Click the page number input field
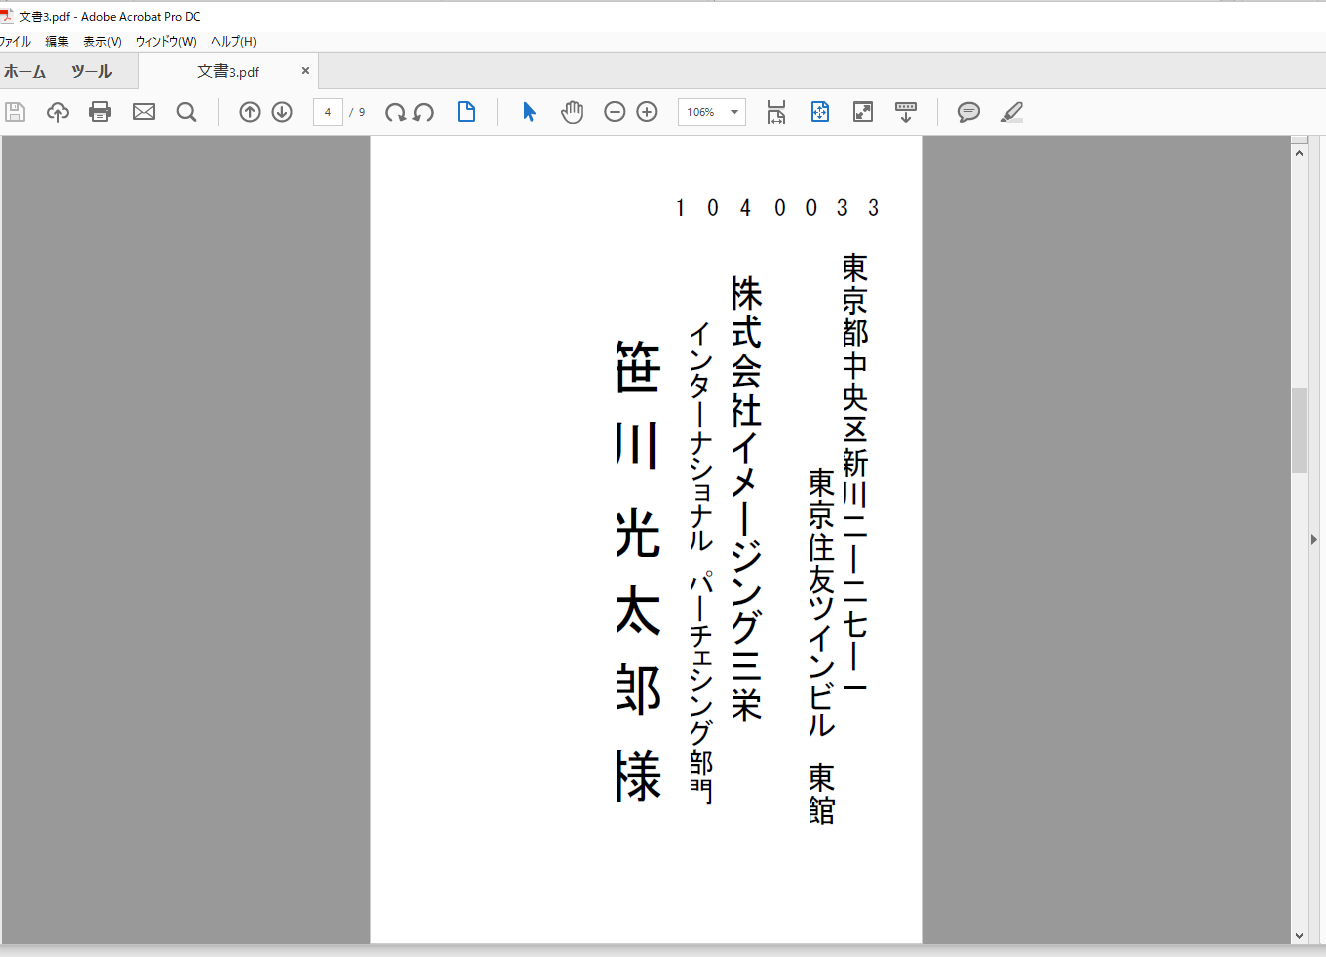The height and width of the screenshot is (957, 1326). [328, 112]
